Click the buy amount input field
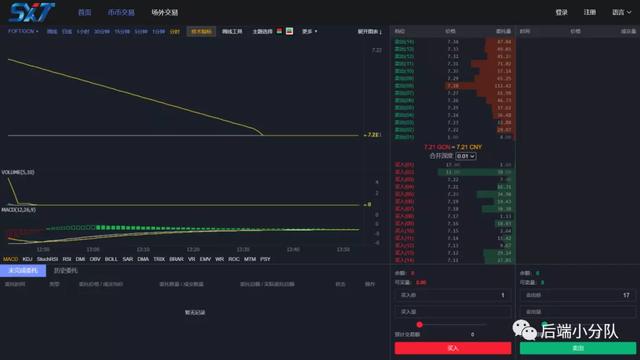This screenshot has width=640, height=360. click(x=453, y=312)
